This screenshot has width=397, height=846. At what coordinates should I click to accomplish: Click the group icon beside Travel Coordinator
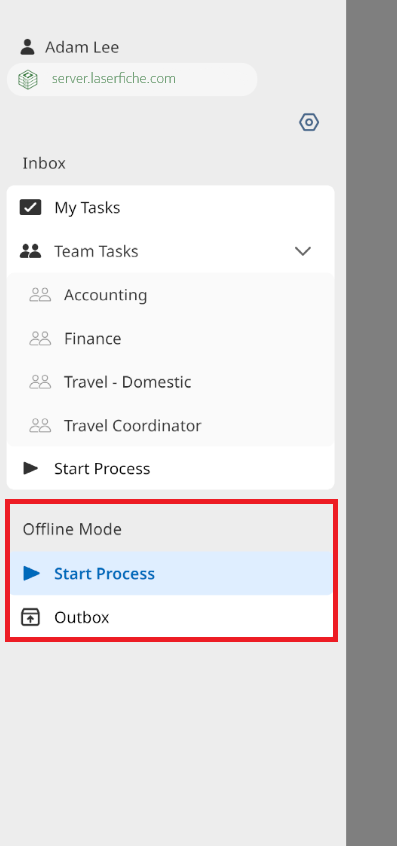tap(40, 426)
